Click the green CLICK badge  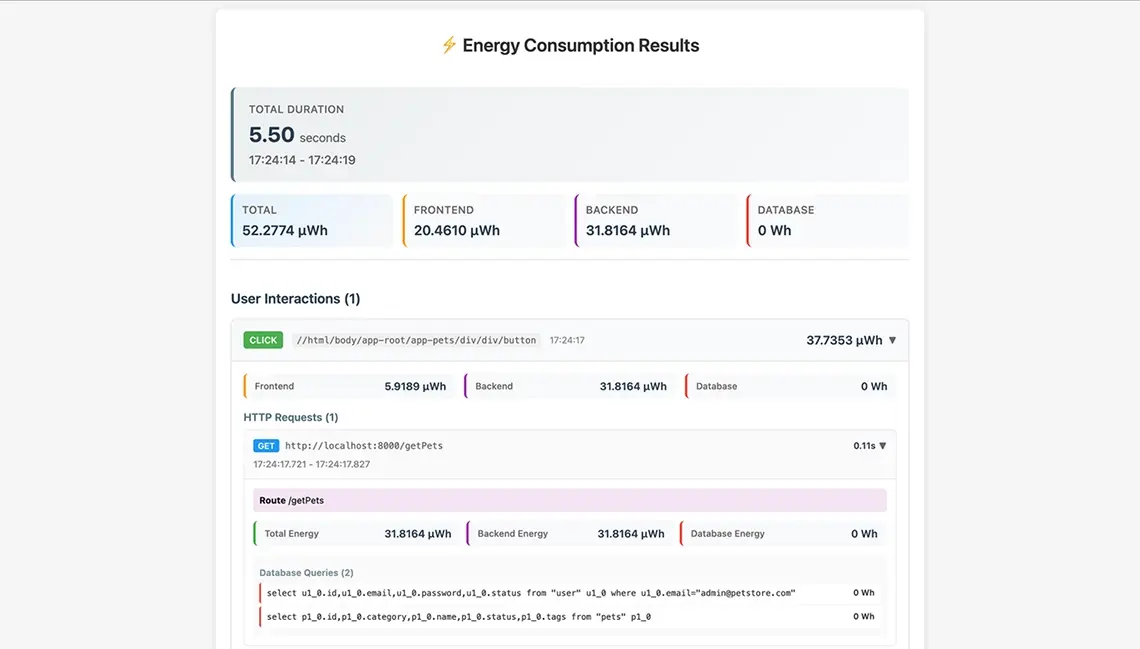263,340
